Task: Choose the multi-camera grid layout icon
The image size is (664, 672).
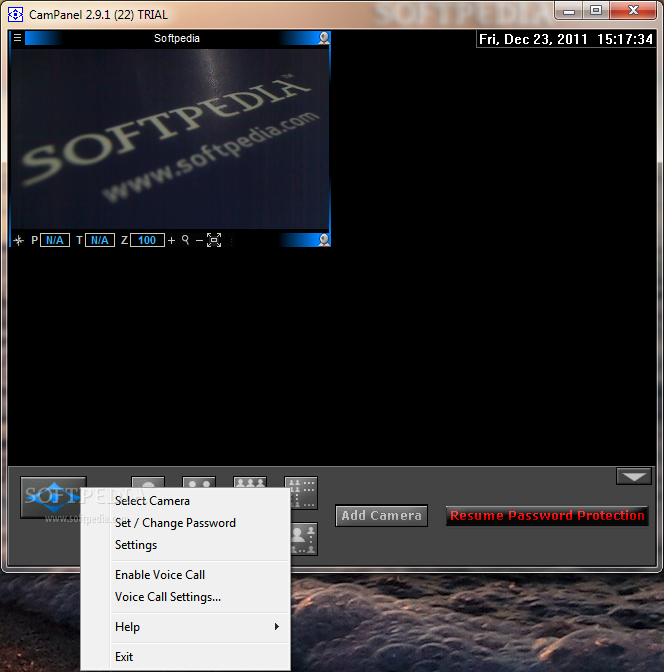Action: pos(304,492)
